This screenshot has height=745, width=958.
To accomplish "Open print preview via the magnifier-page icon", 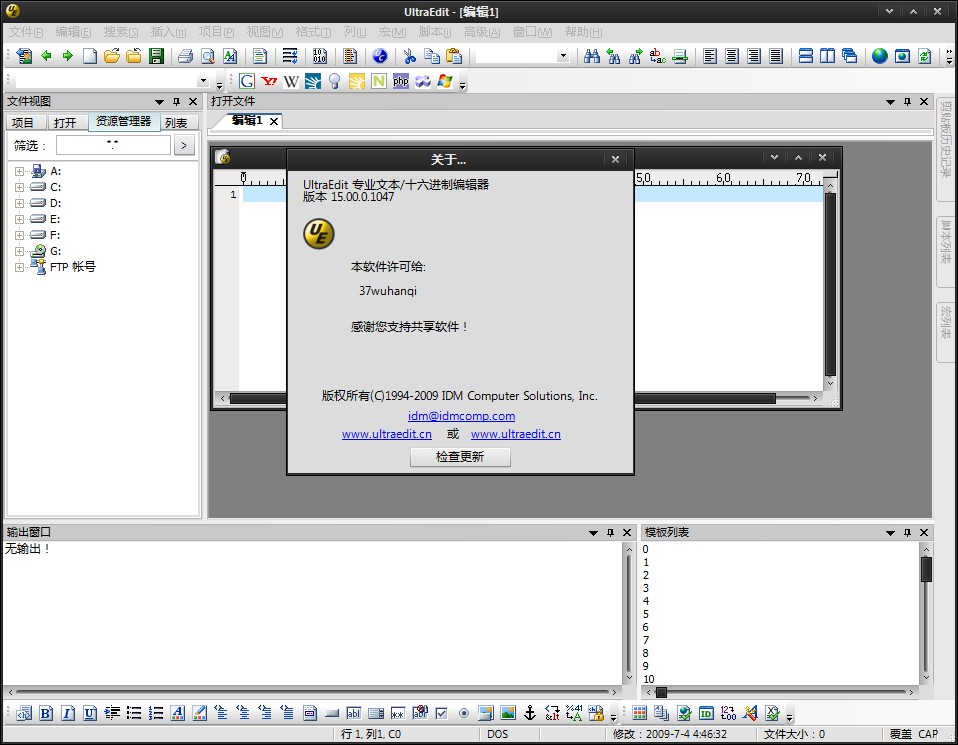I will [208, 56].
